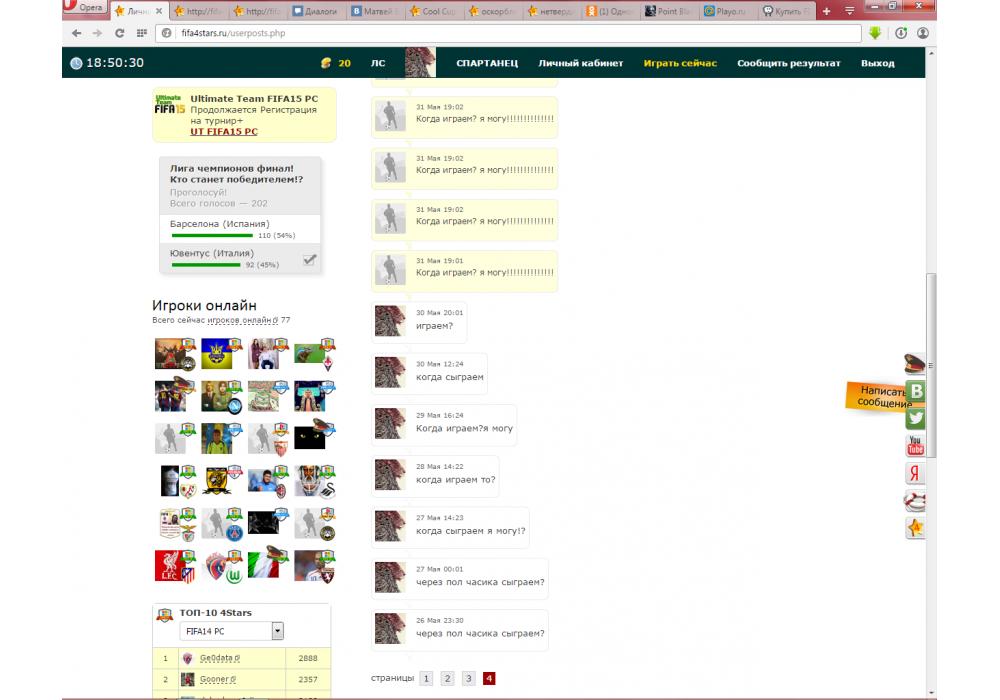Open the Opera main menu button
This screenshot has width=1000, height=700.
(x=84, y=9)
